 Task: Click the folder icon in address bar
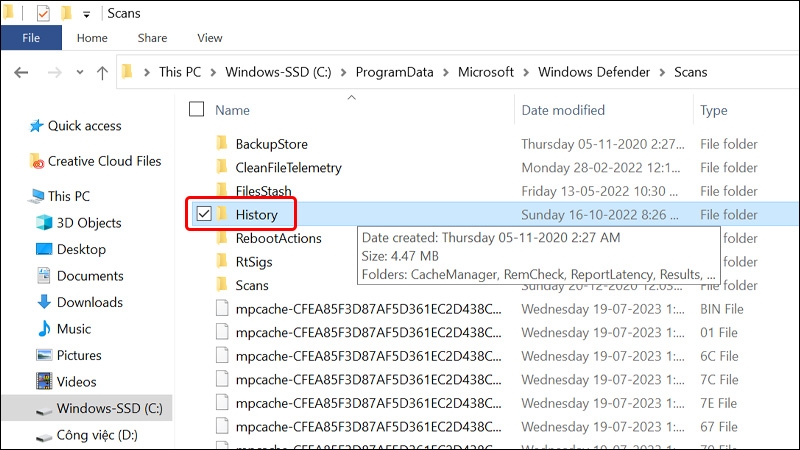127,71
